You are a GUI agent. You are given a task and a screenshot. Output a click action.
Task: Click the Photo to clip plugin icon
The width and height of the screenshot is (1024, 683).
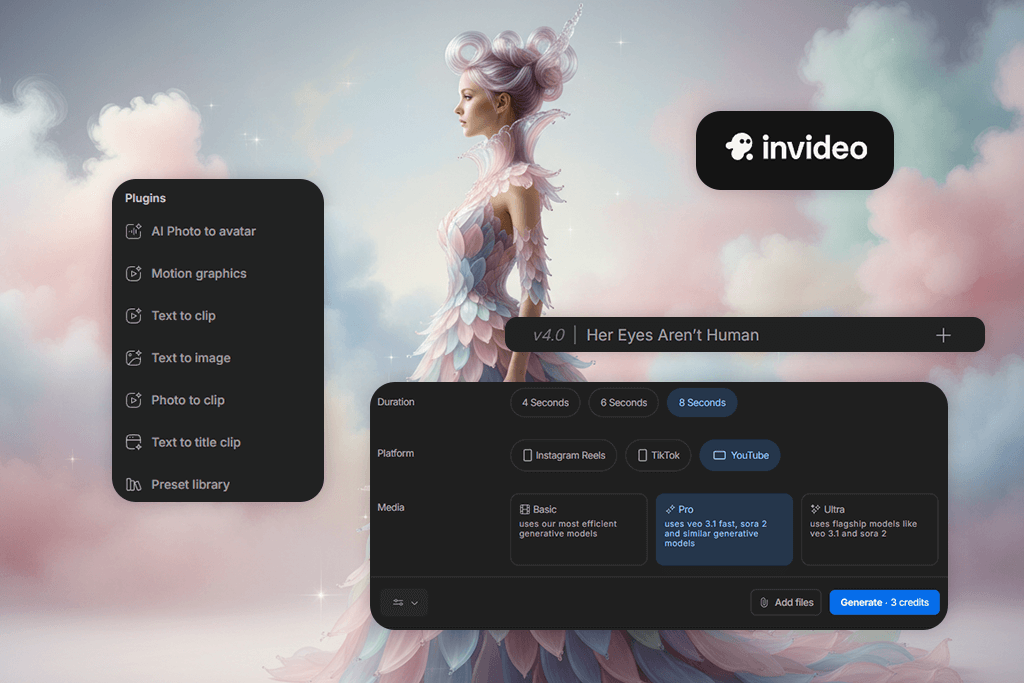133,400
